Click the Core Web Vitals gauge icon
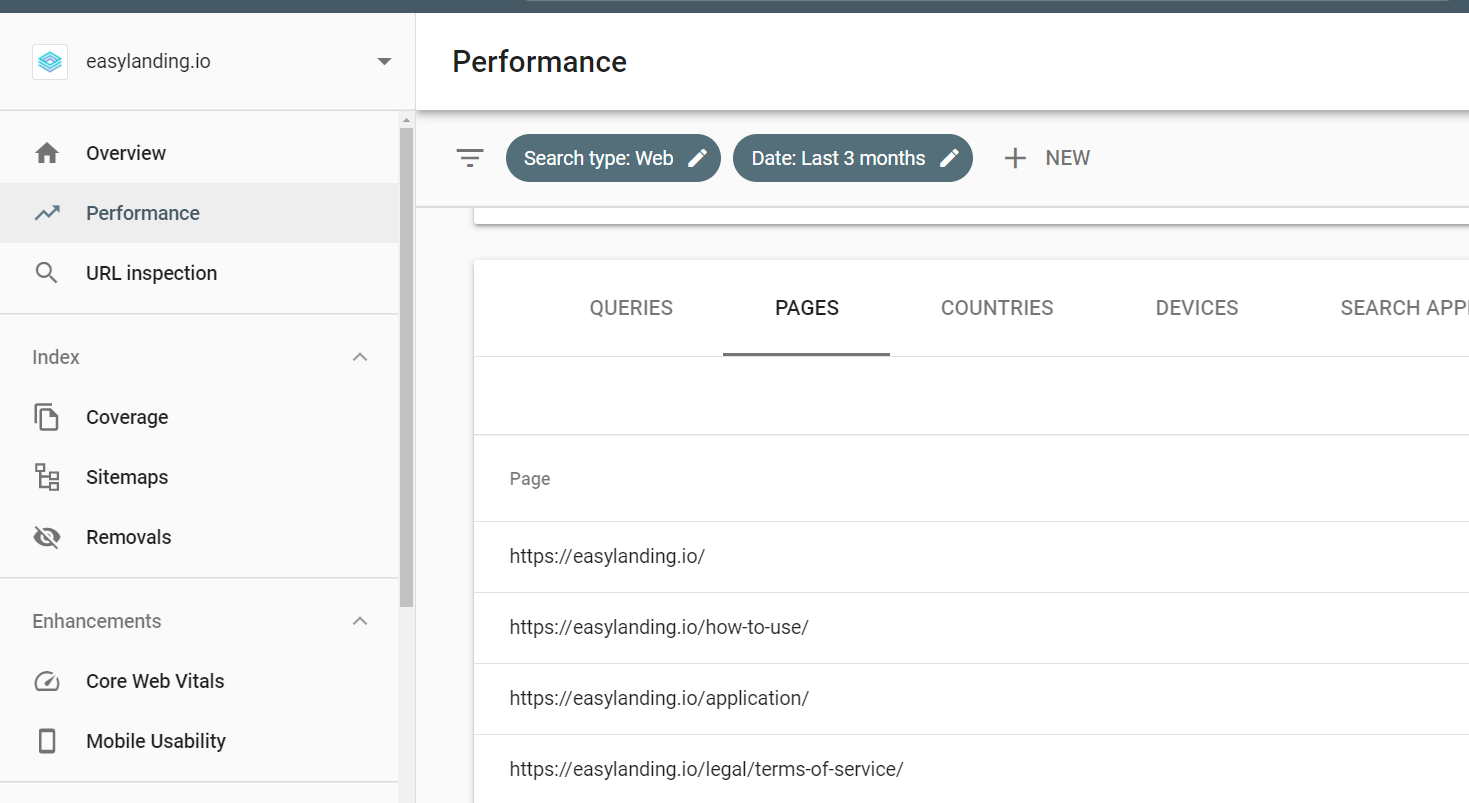Screen dimensions: 1469x803 point(47,681)
